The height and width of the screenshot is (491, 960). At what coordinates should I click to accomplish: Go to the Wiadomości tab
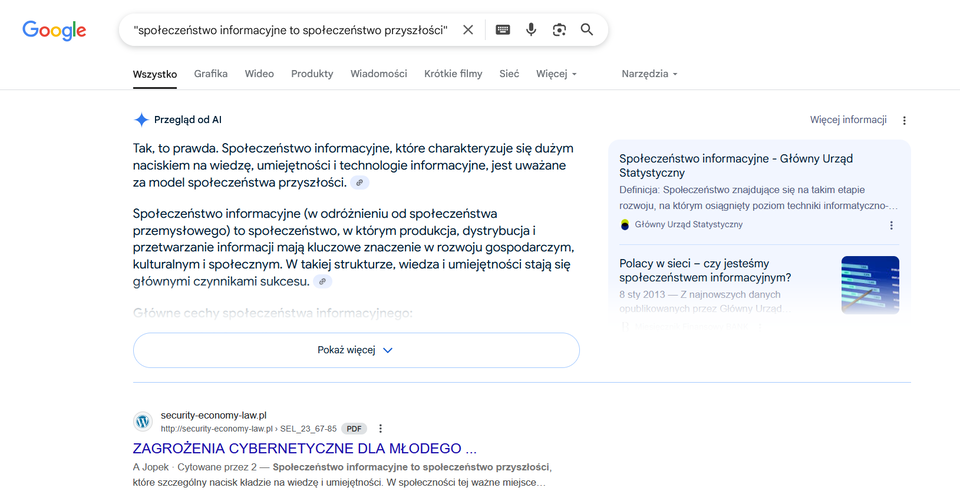378,73
